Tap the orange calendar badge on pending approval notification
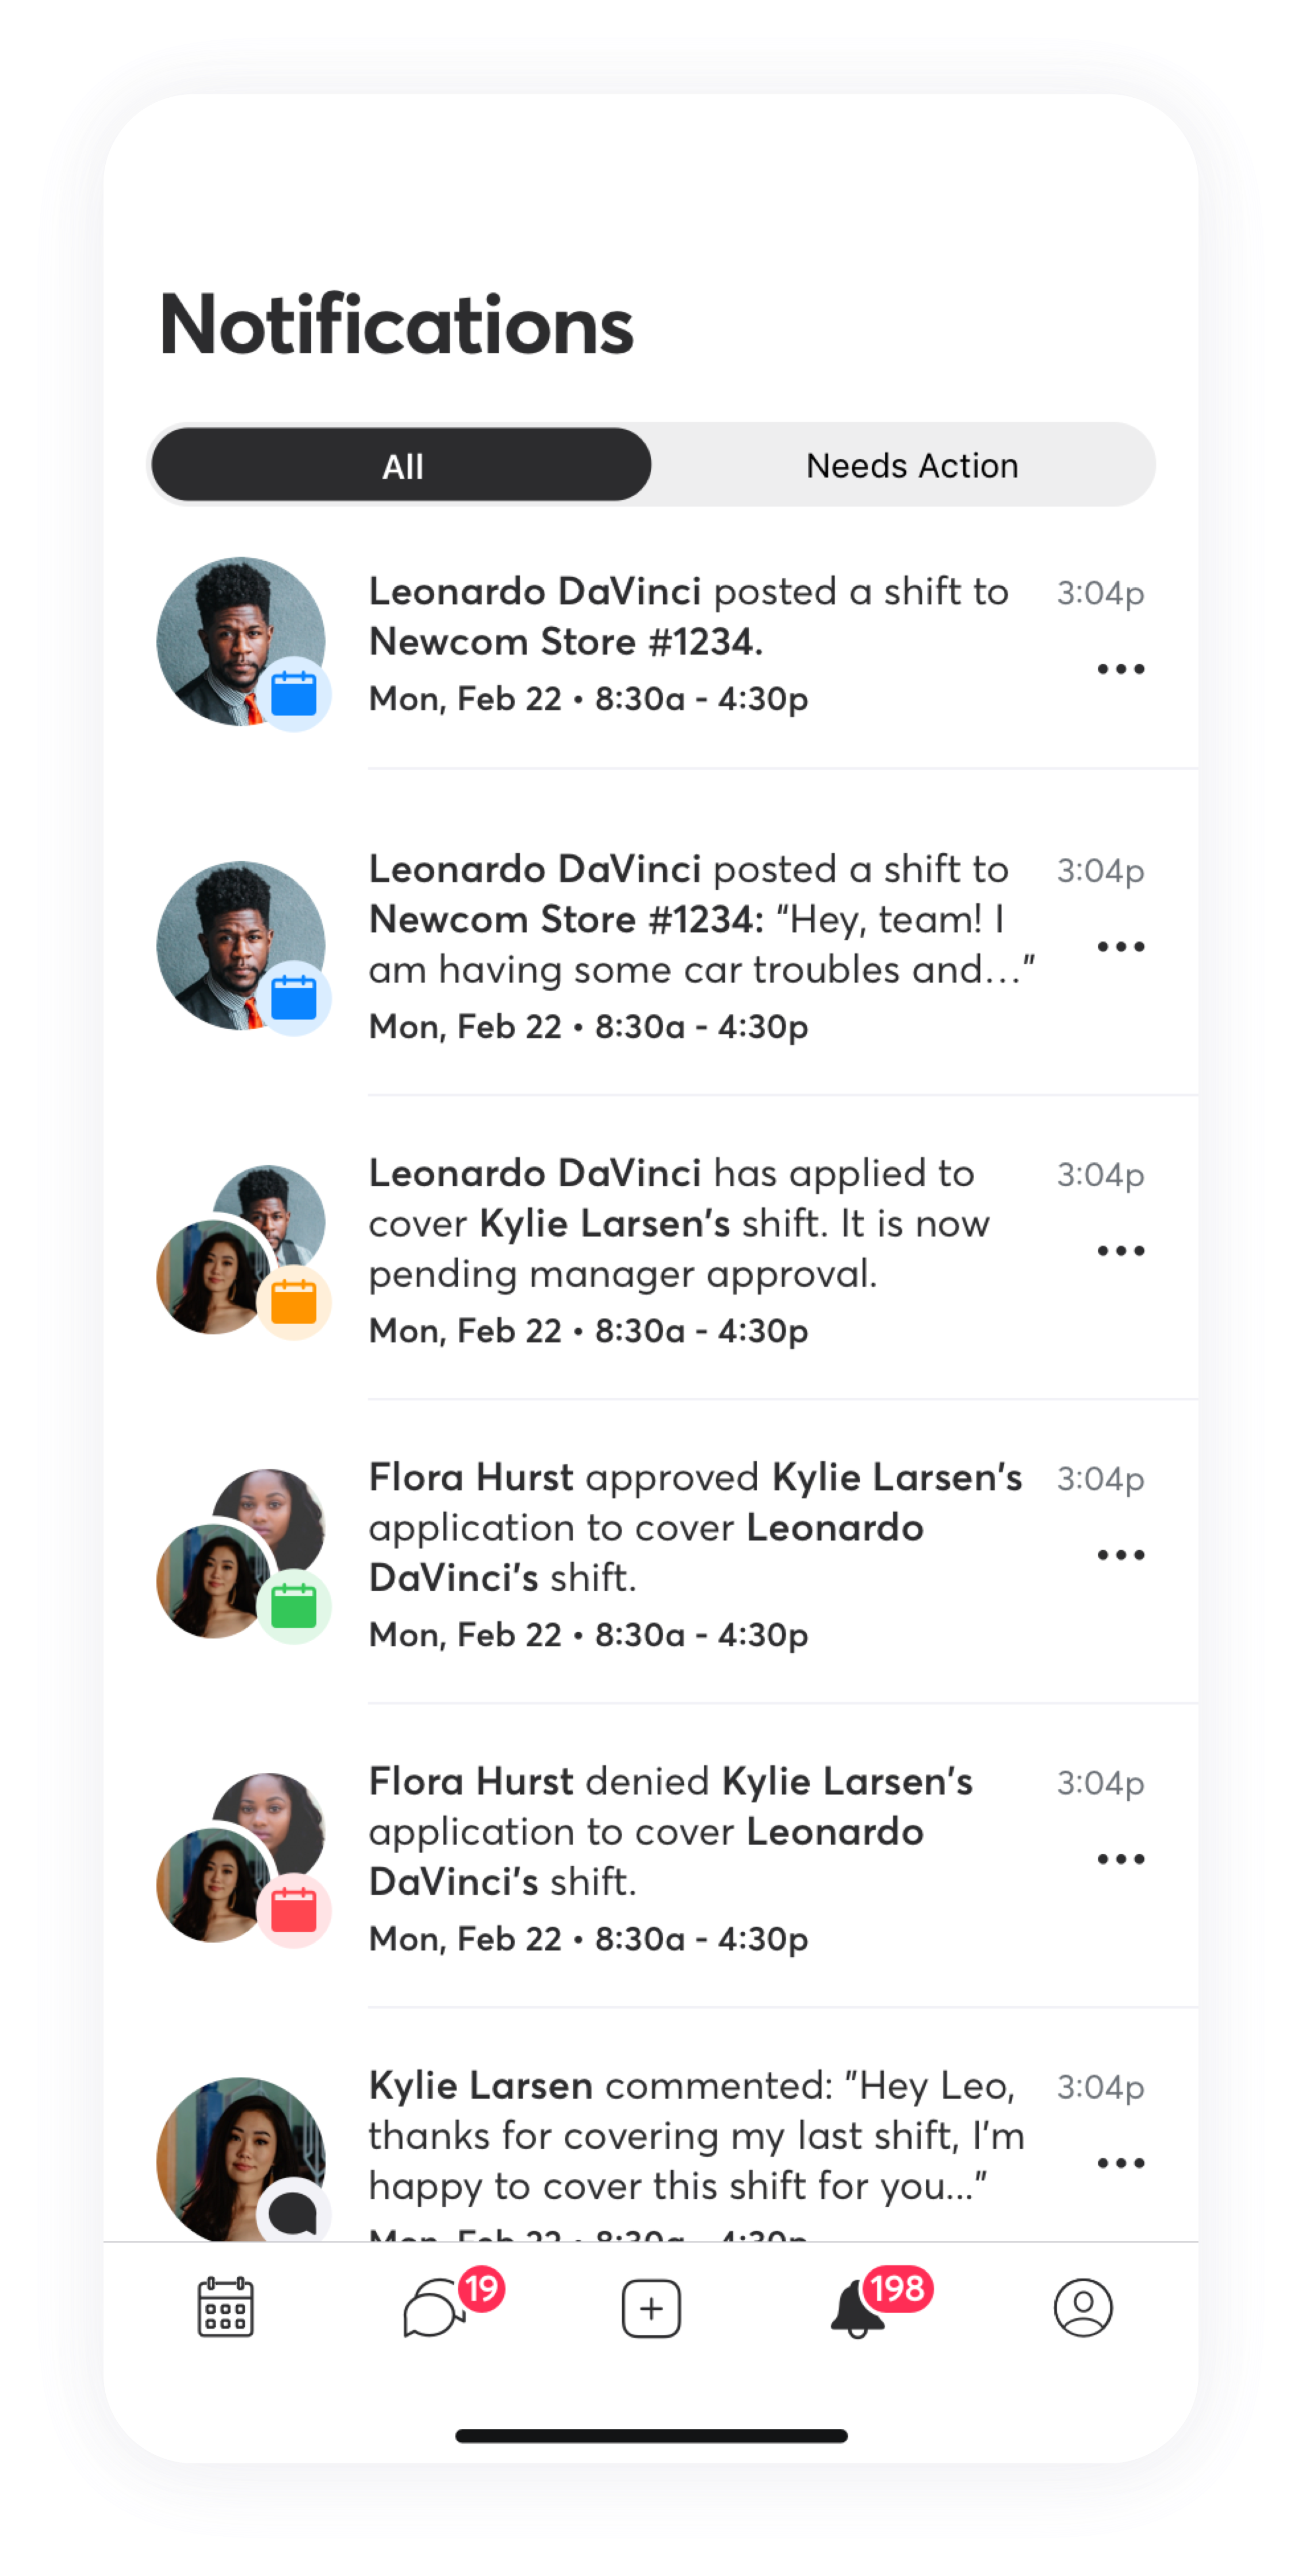Viewport: 1302px width, 2576px height. coord(294,1302)
